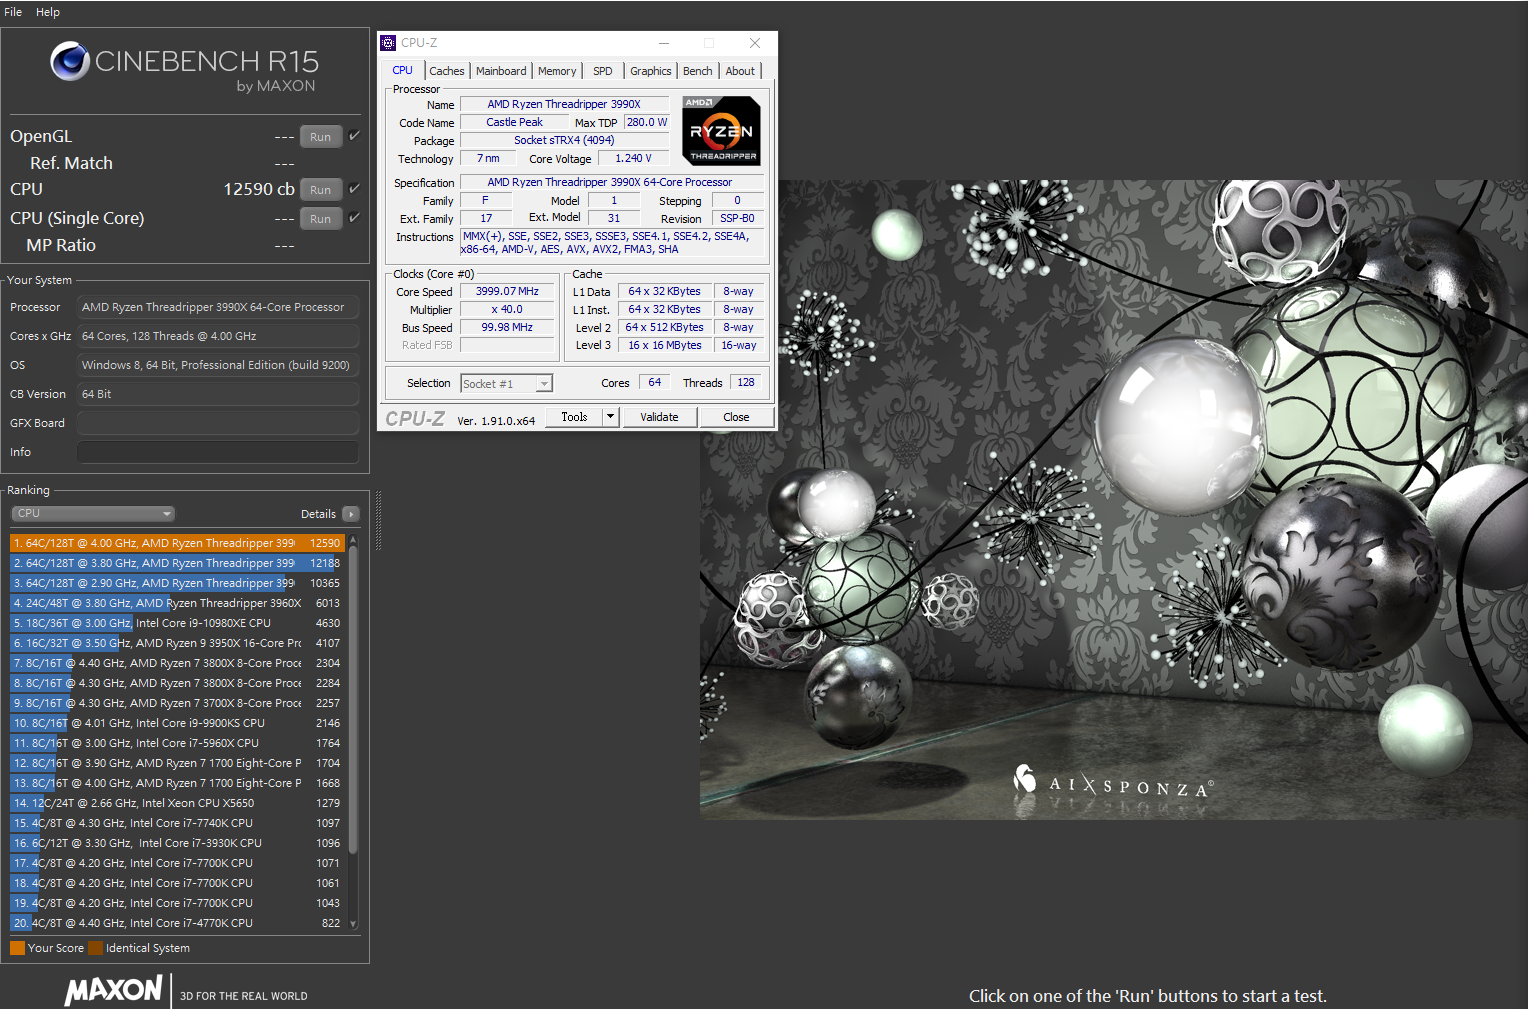
Task: Select ranking row 2 with score 12188
Action: pos(177,563)
